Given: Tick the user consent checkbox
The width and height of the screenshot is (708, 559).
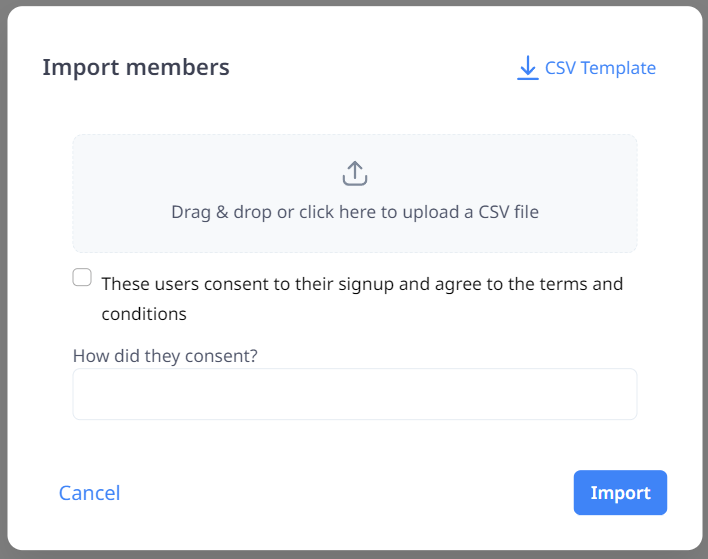Looking at the screenshot, I should 82,277.
